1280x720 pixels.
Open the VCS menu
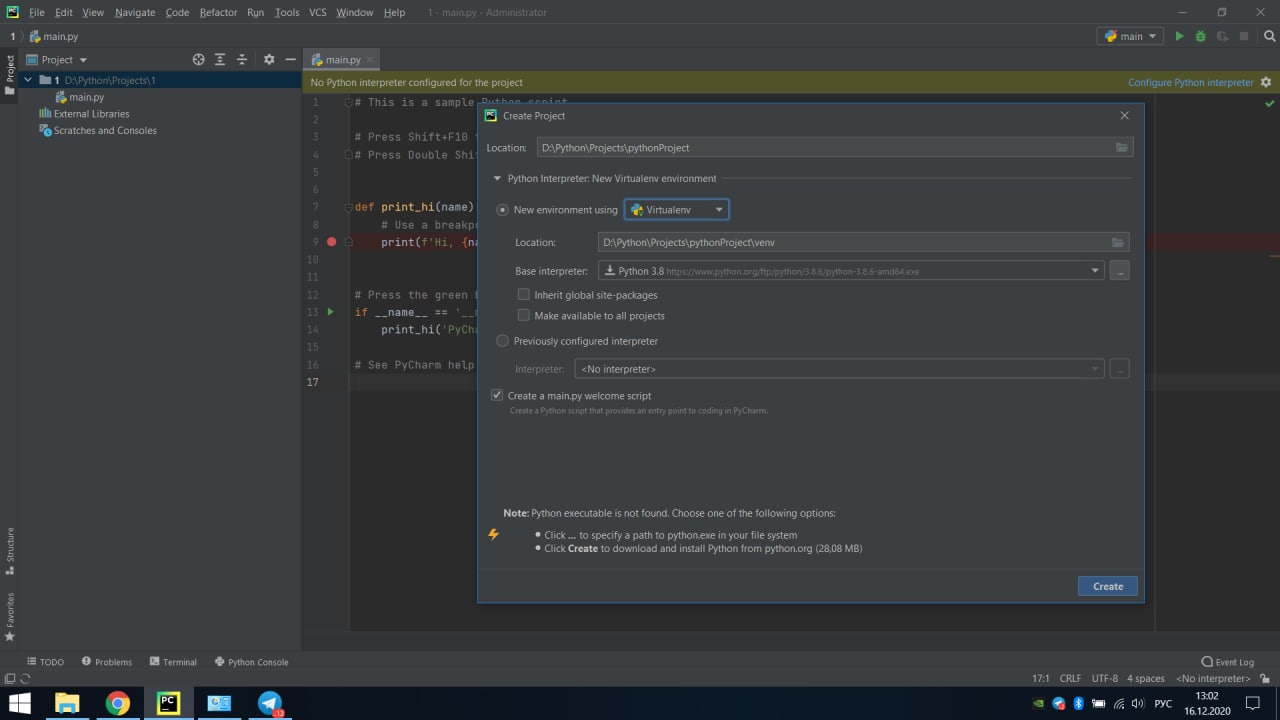click(x=318, y=12)
